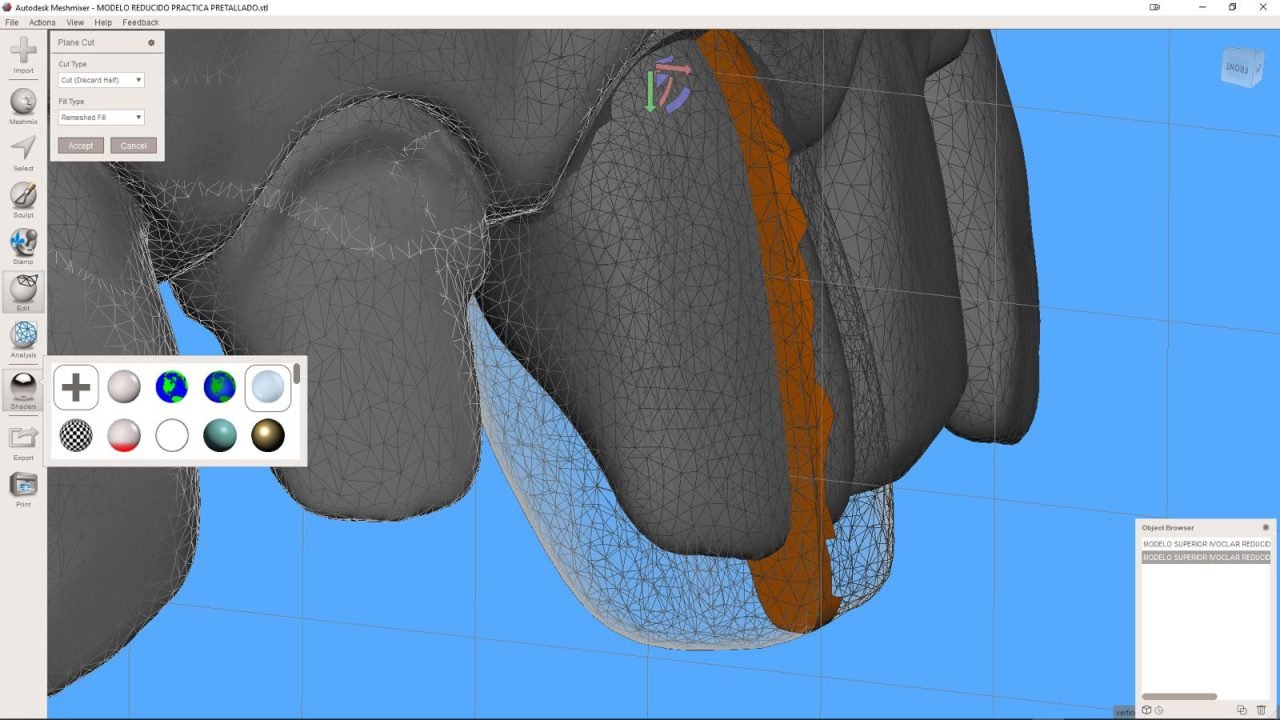Expand the Cut Type dropdown
The image size is (1280, 720).
click(x=101, y=80)
